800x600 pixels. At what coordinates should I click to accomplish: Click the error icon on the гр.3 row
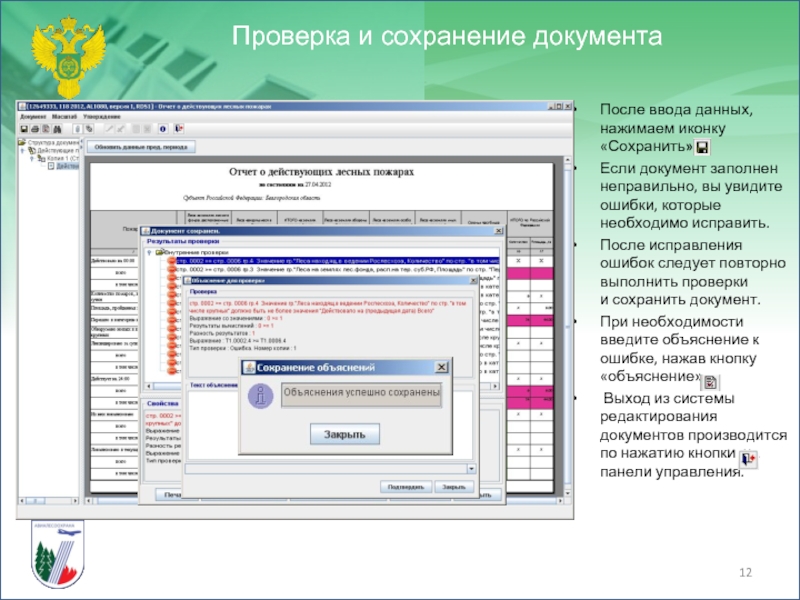point(171,269)
